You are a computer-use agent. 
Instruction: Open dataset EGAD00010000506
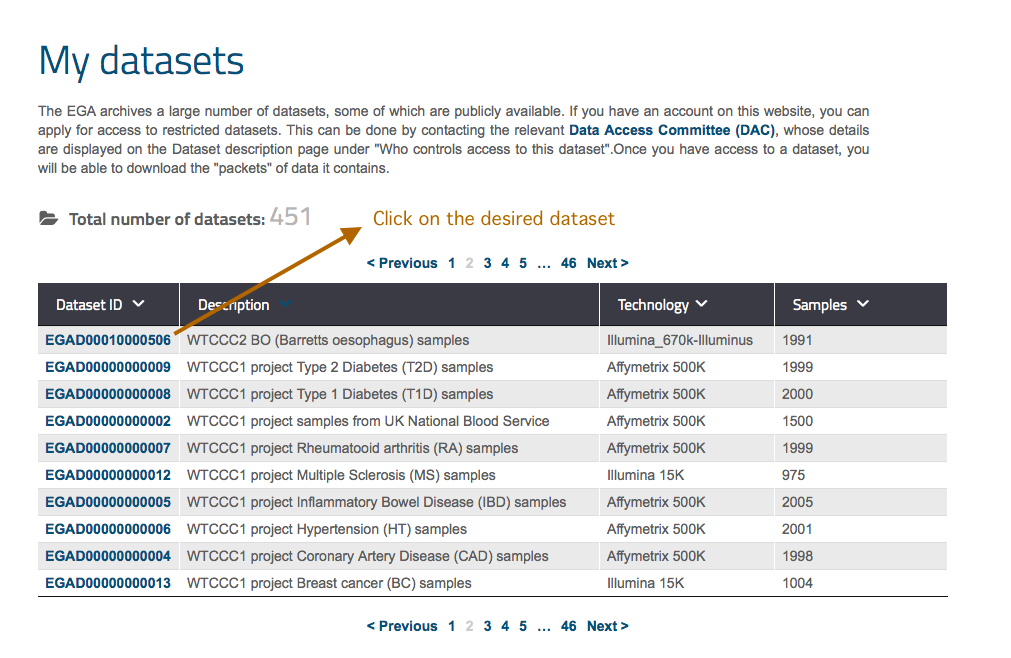[x=108, y=340]
